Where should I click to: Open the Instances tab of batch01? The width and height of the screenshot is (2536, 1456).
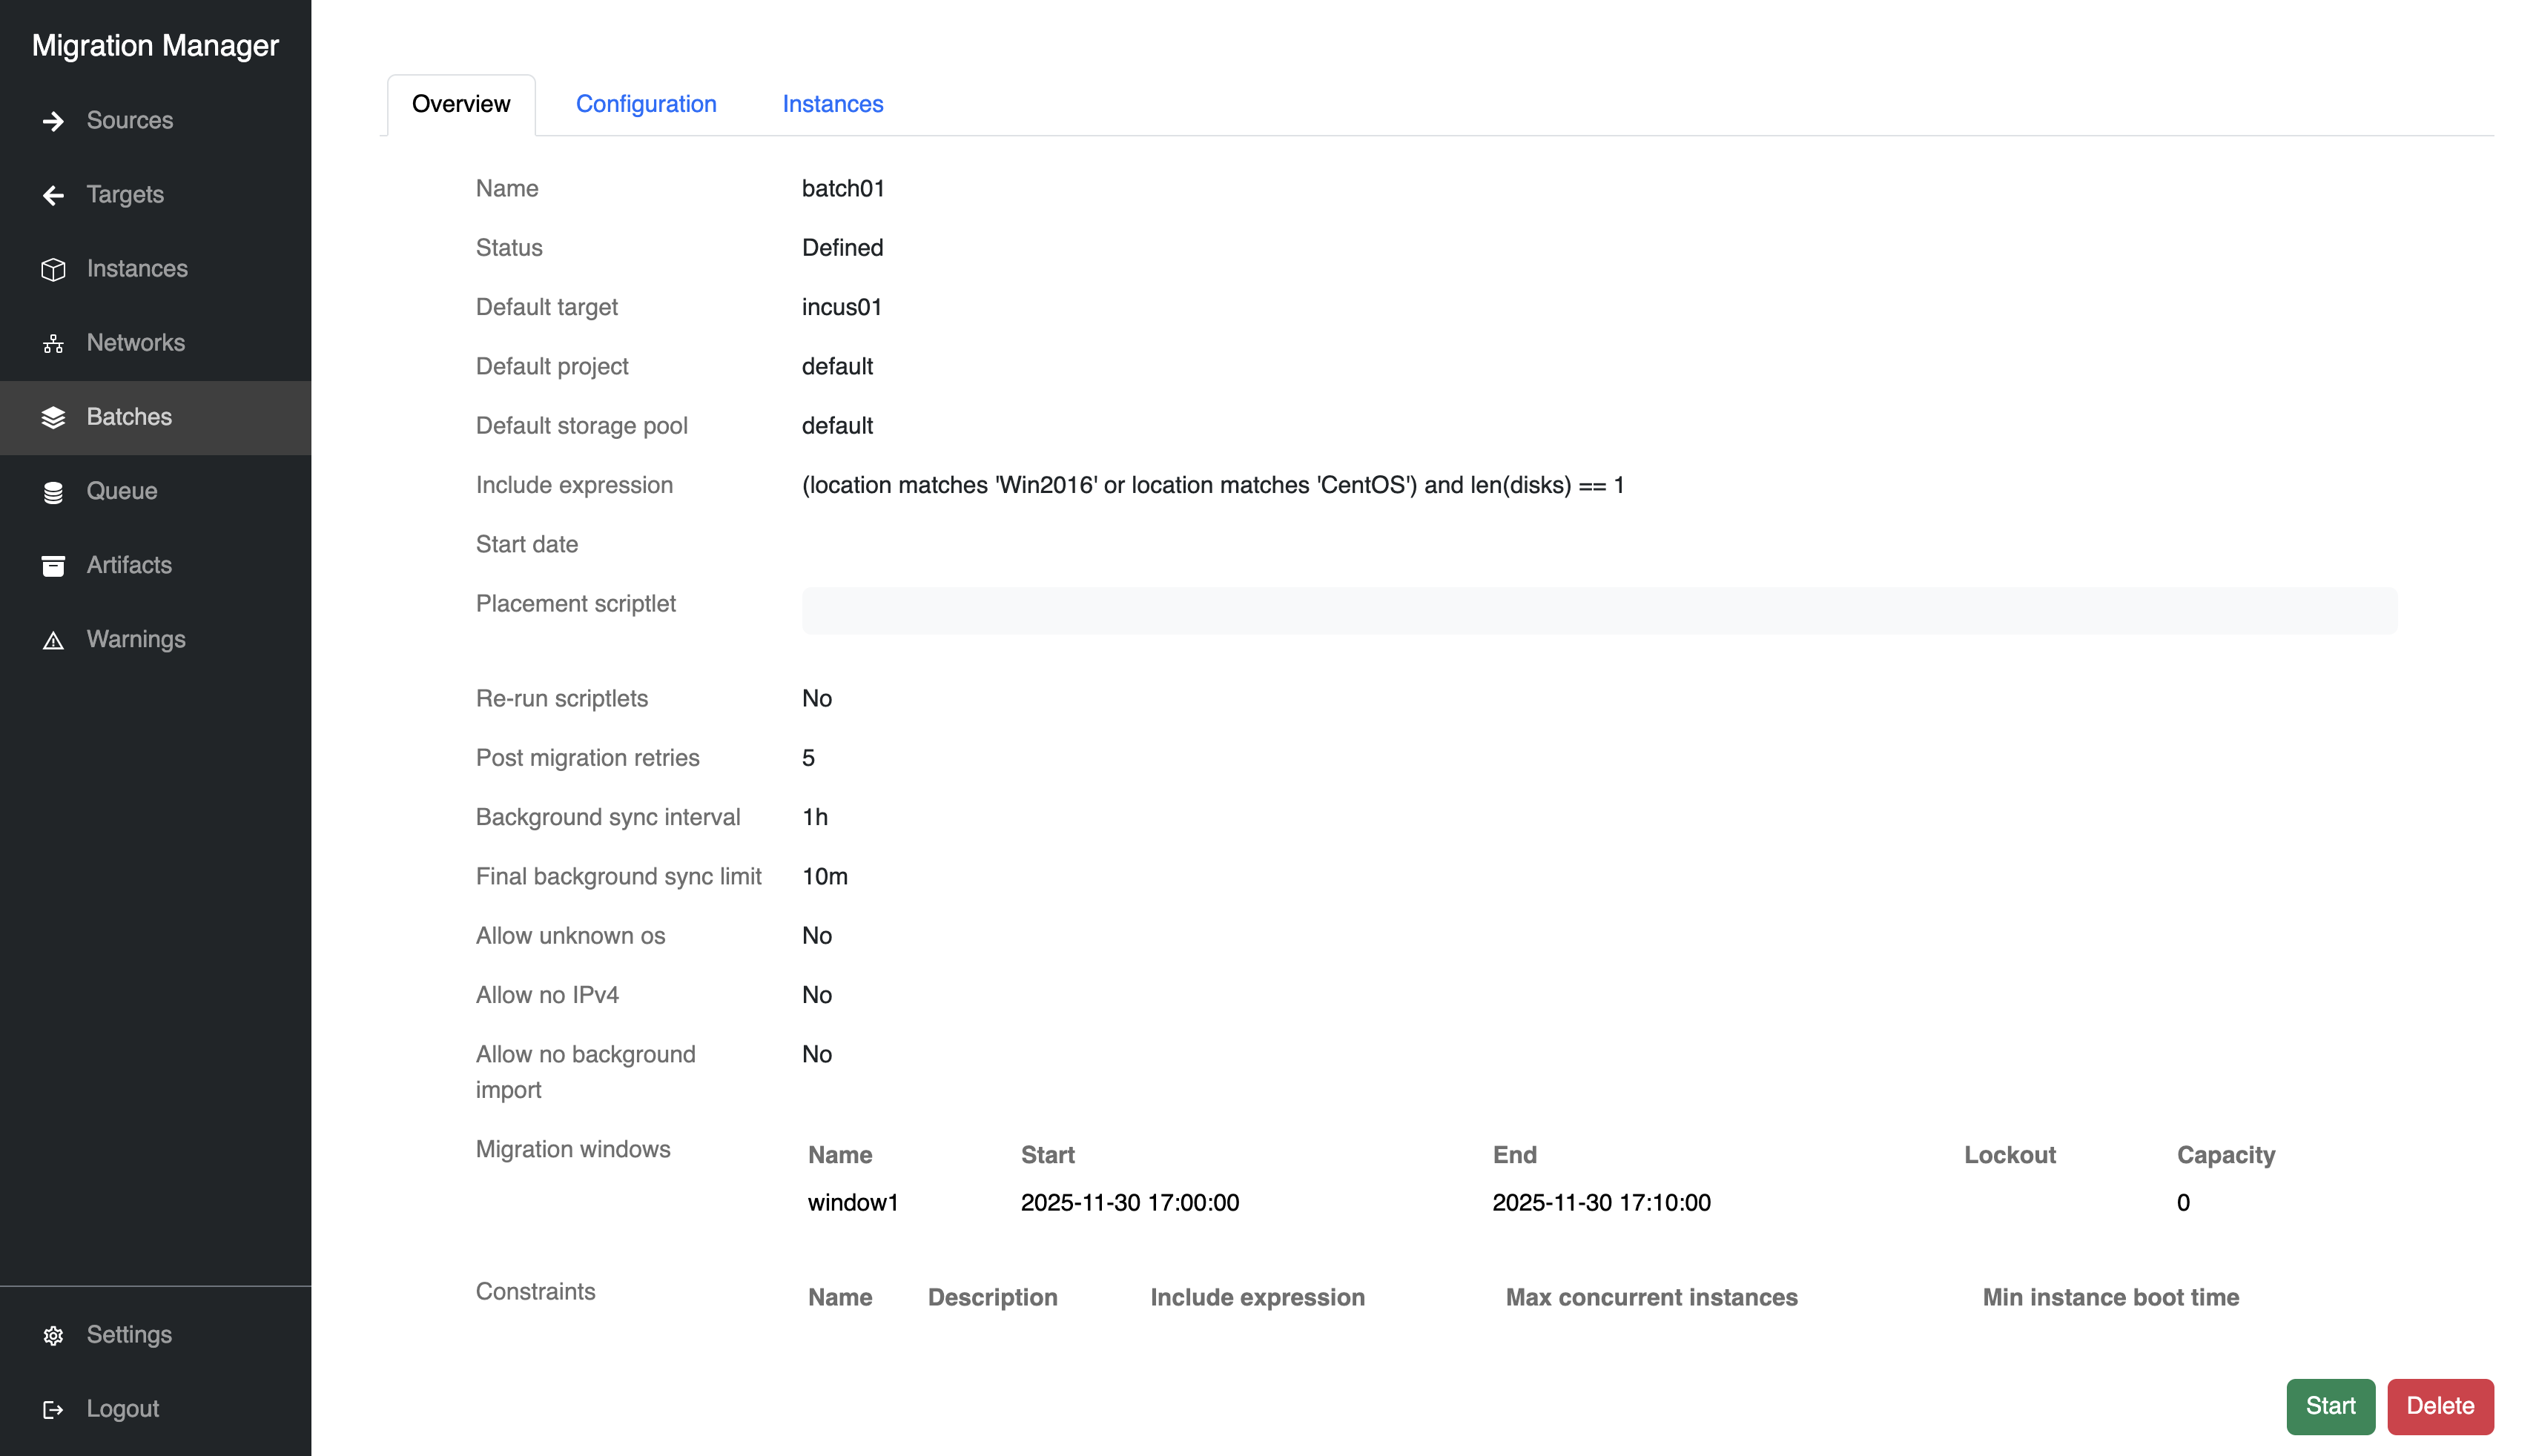click(x=832, y=104)
